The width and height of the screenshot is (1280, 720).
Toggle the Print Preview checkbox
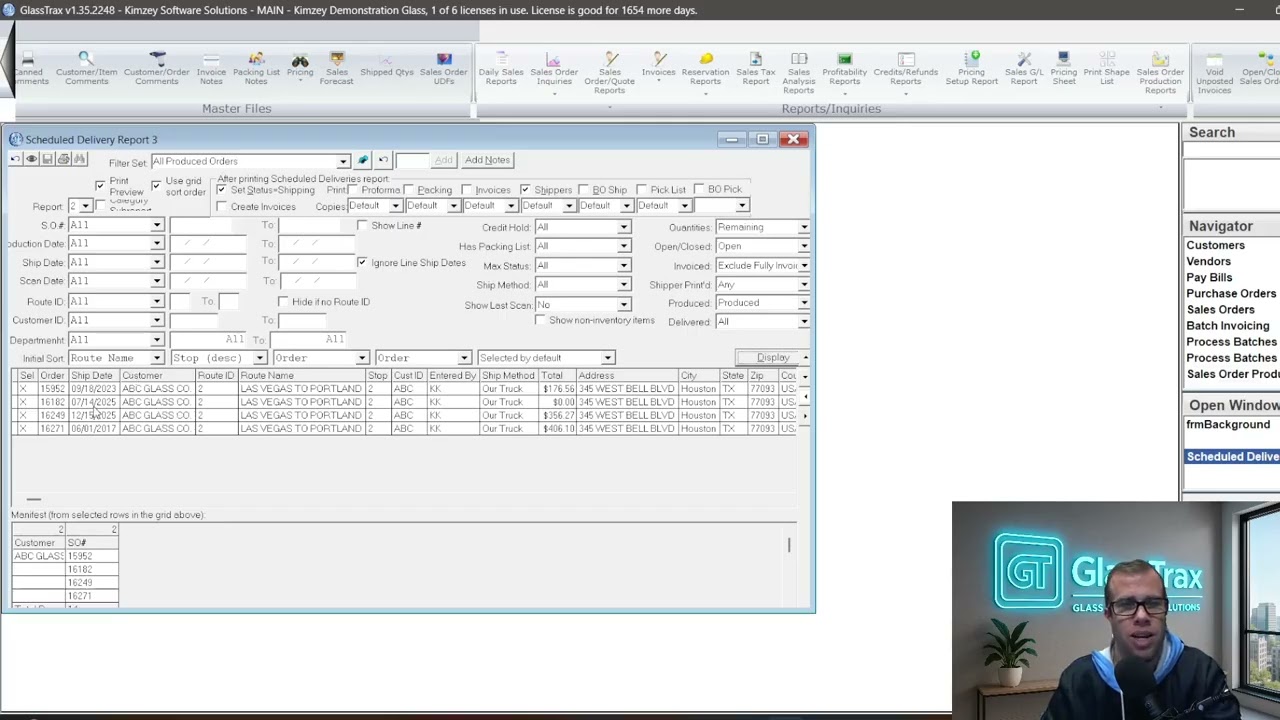tap(100, 186)
